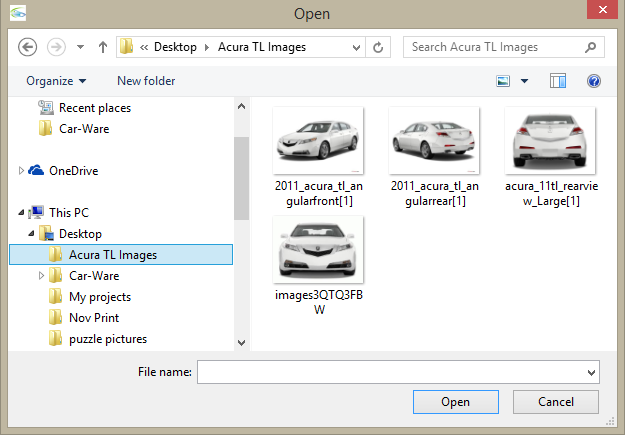Viewport: 625px width, 435px height.
Task: Select the Car-Ware folder under Desktop
Action: pyautogui.click(x=94, y=276)
